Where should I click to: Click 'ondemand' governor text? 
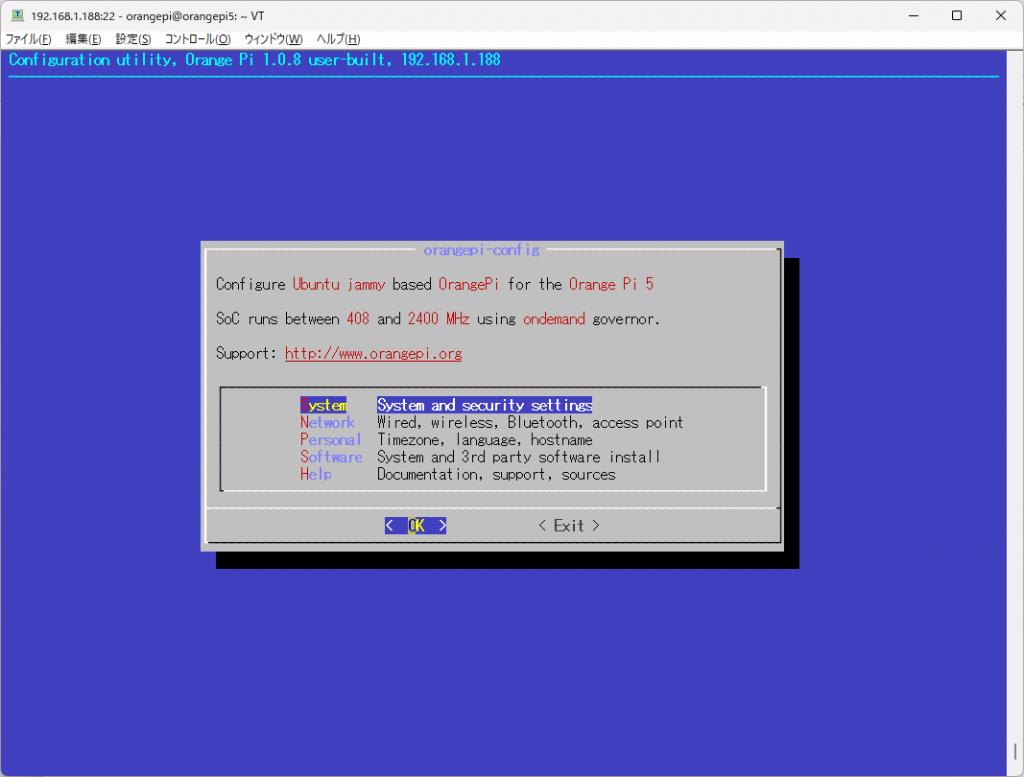554,319
